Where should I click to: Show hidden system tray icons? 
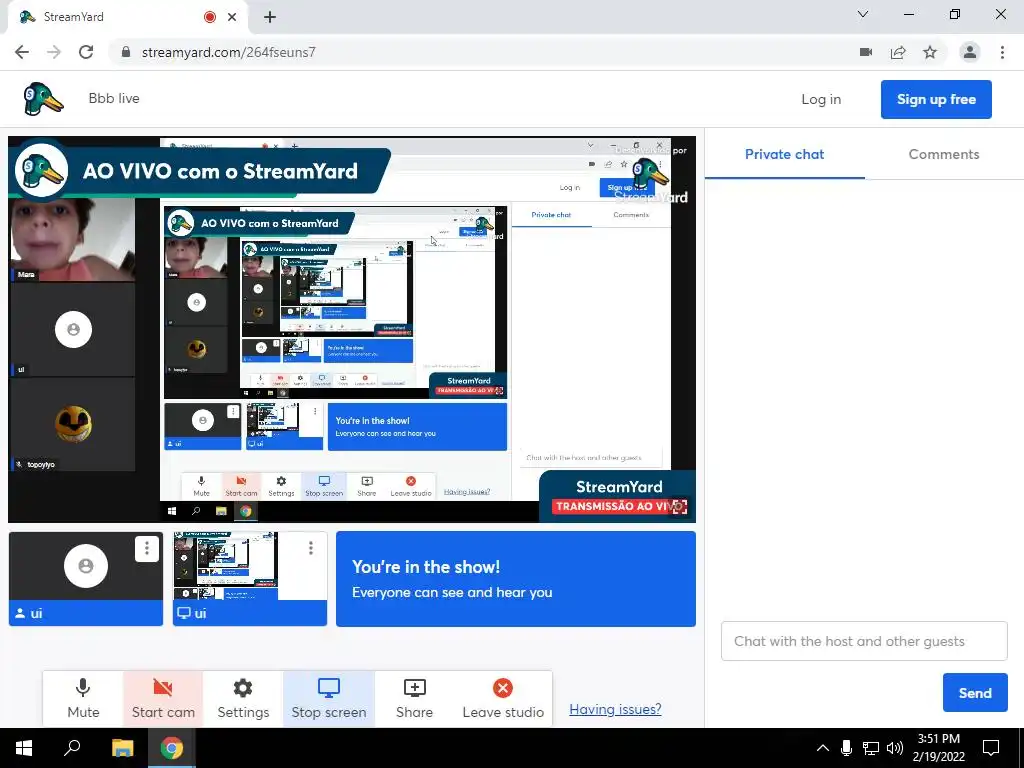[823, 748]
